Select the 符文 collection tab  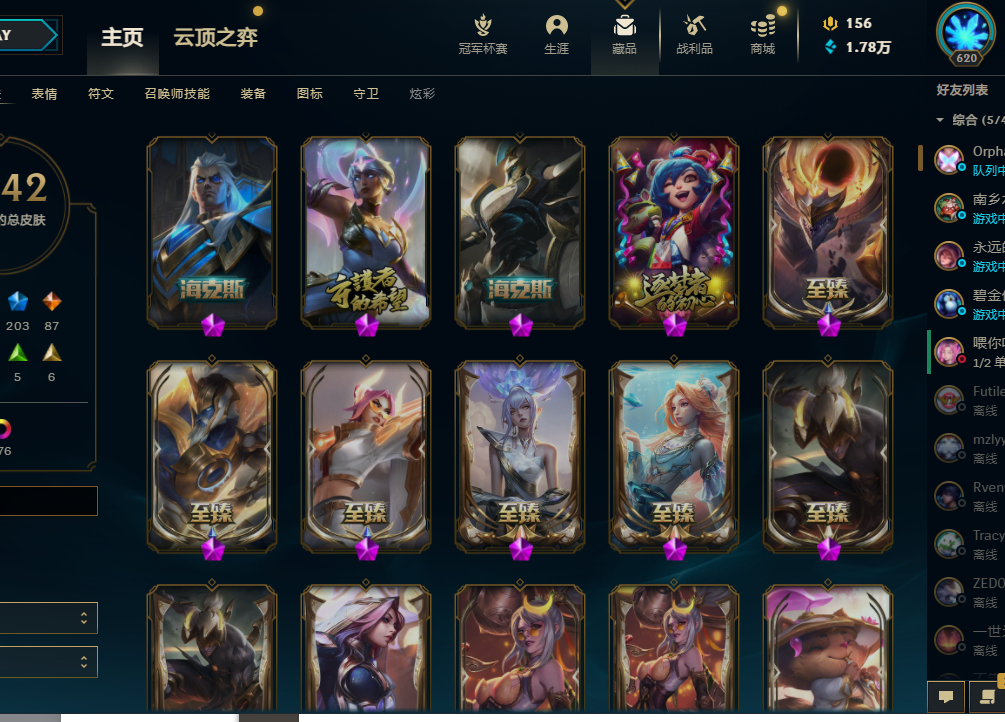(x=101, y=94)
